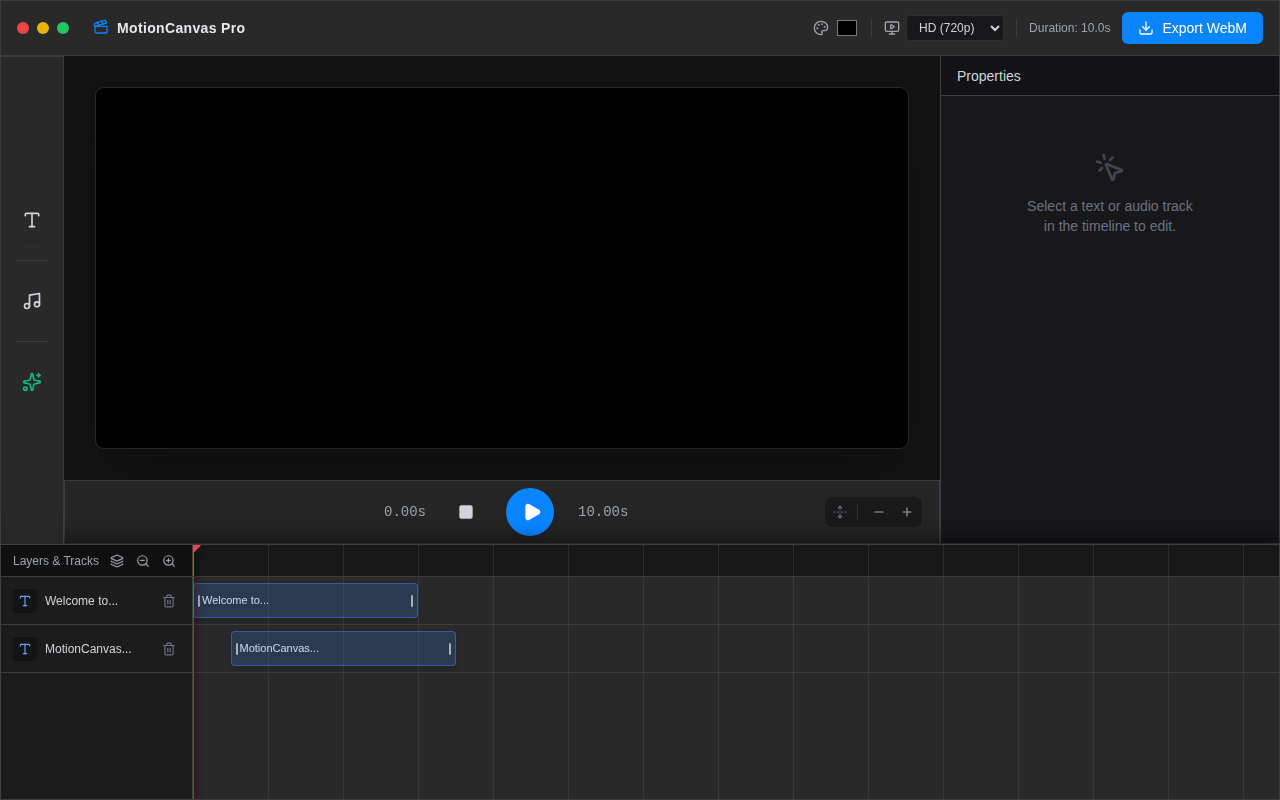This screenshot has height=800, width=1280.
Task: Delete the MotionCanvas... layer
Action: [x=169, y=649]
